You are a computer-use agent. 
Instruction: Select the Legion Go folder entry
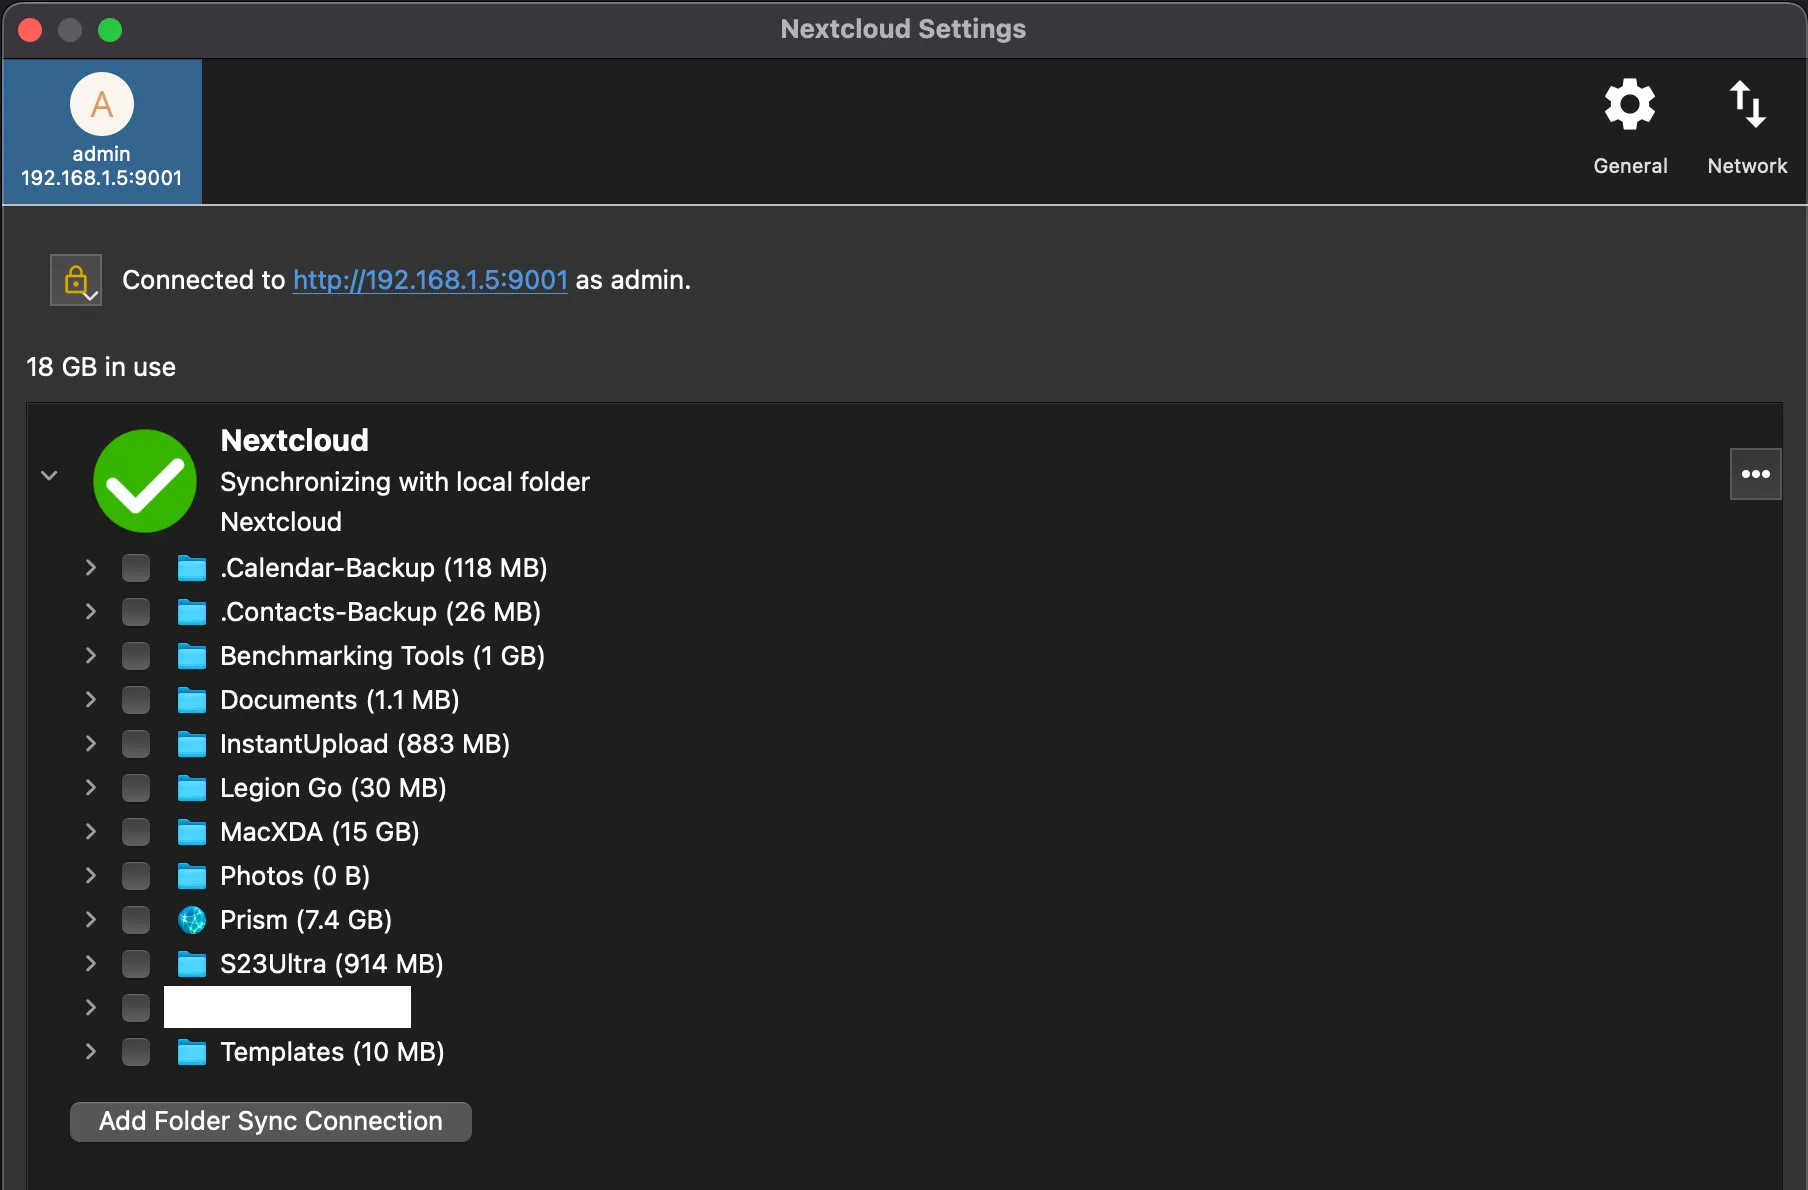click(332, 788)
